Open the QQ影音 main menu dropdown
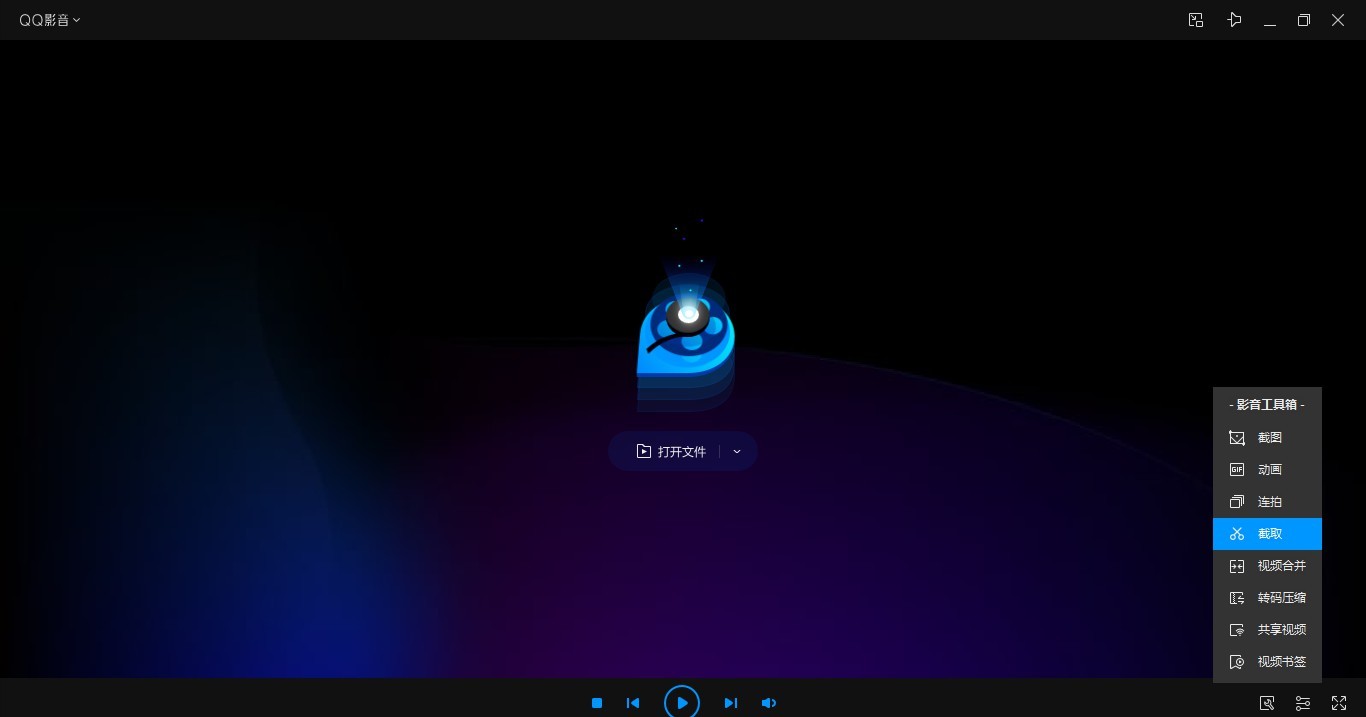Image resolution: width=1366 pixels, height=717 pixels. (50, 20)
